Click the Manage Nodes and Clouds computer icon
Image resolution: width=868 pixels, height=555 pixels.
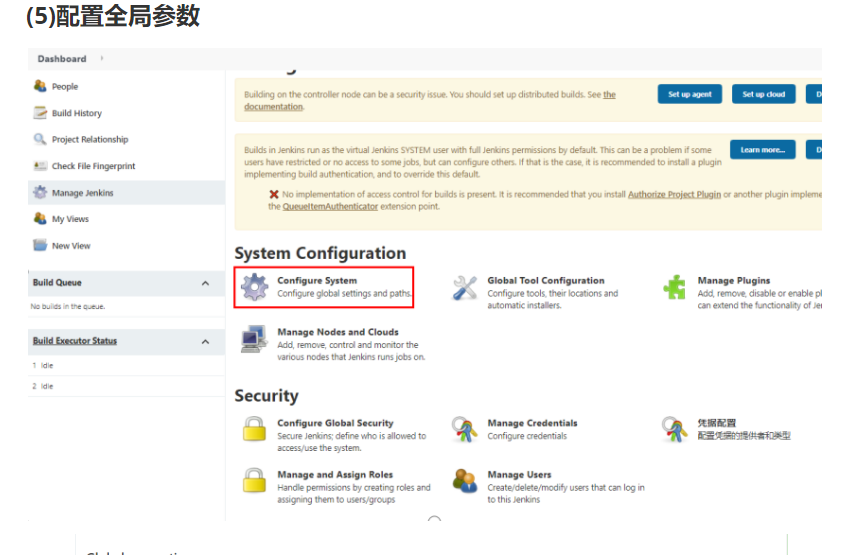click(x=254, y=339)
